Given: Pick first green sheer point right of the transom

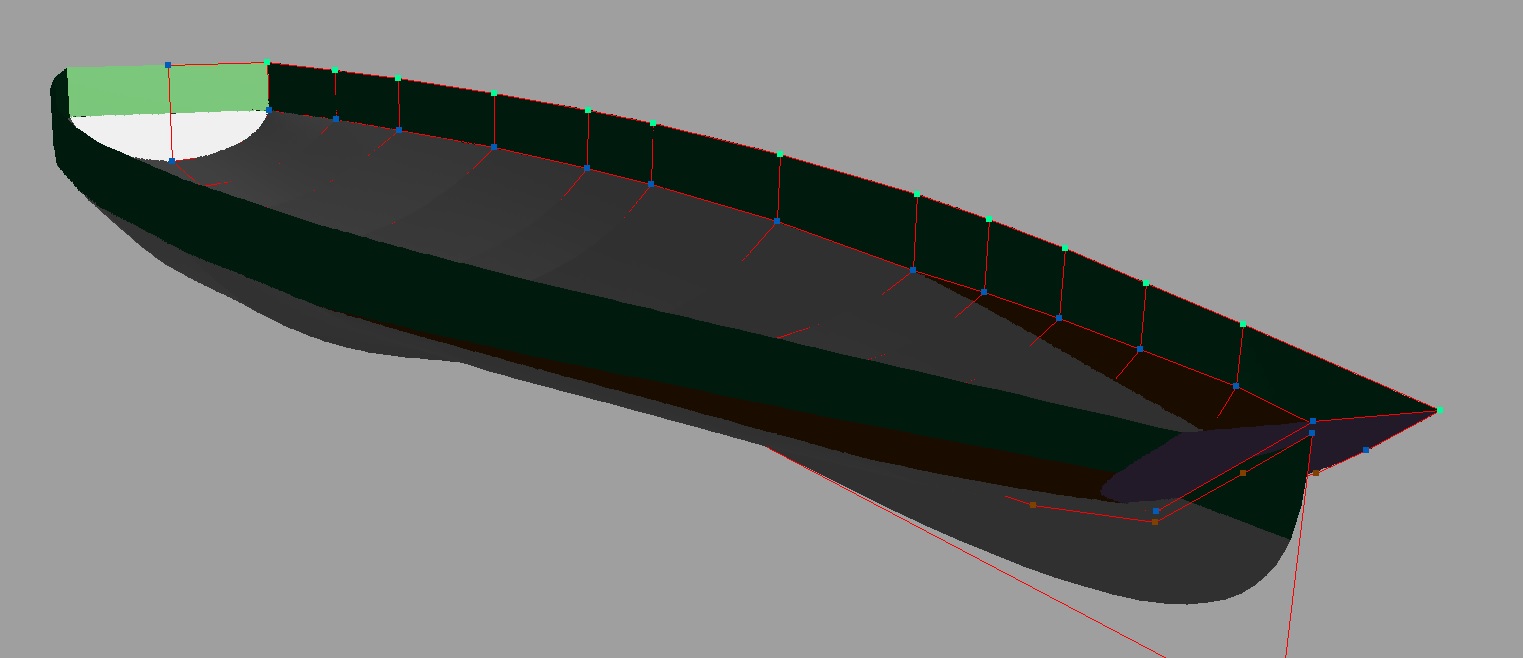Looking at the screenshot, I should 335,71.
